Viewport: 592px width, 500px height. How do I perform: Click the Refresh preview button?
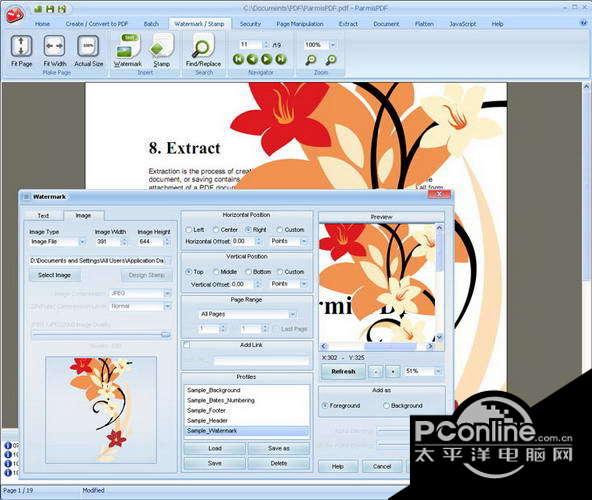tap(343, 372)
